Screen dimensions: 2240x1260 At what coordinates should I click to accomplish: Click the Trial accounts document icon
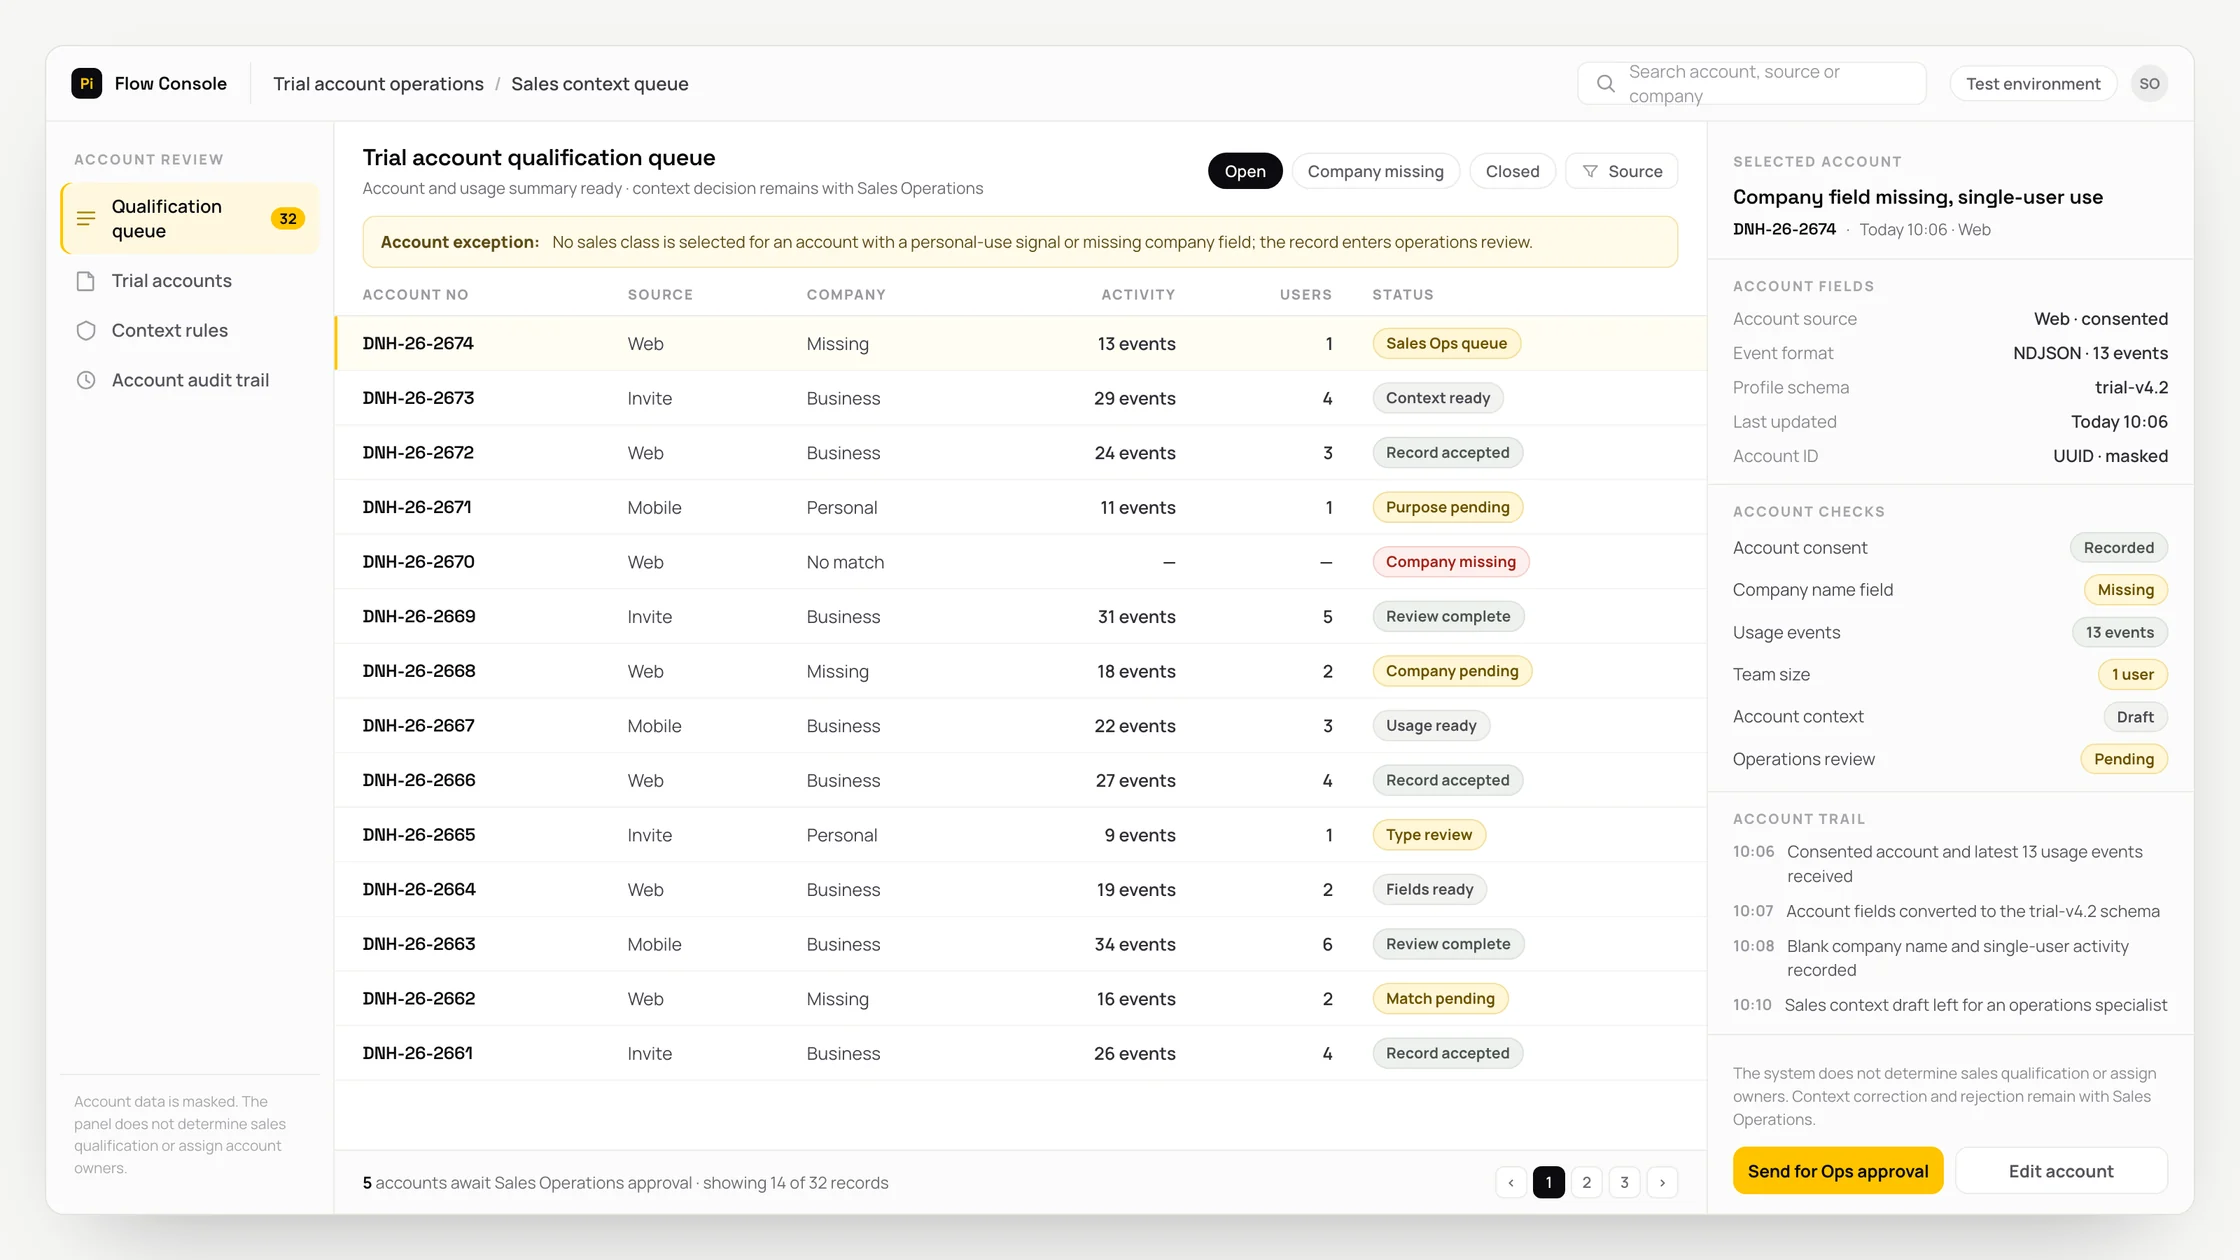pos(86,281)
